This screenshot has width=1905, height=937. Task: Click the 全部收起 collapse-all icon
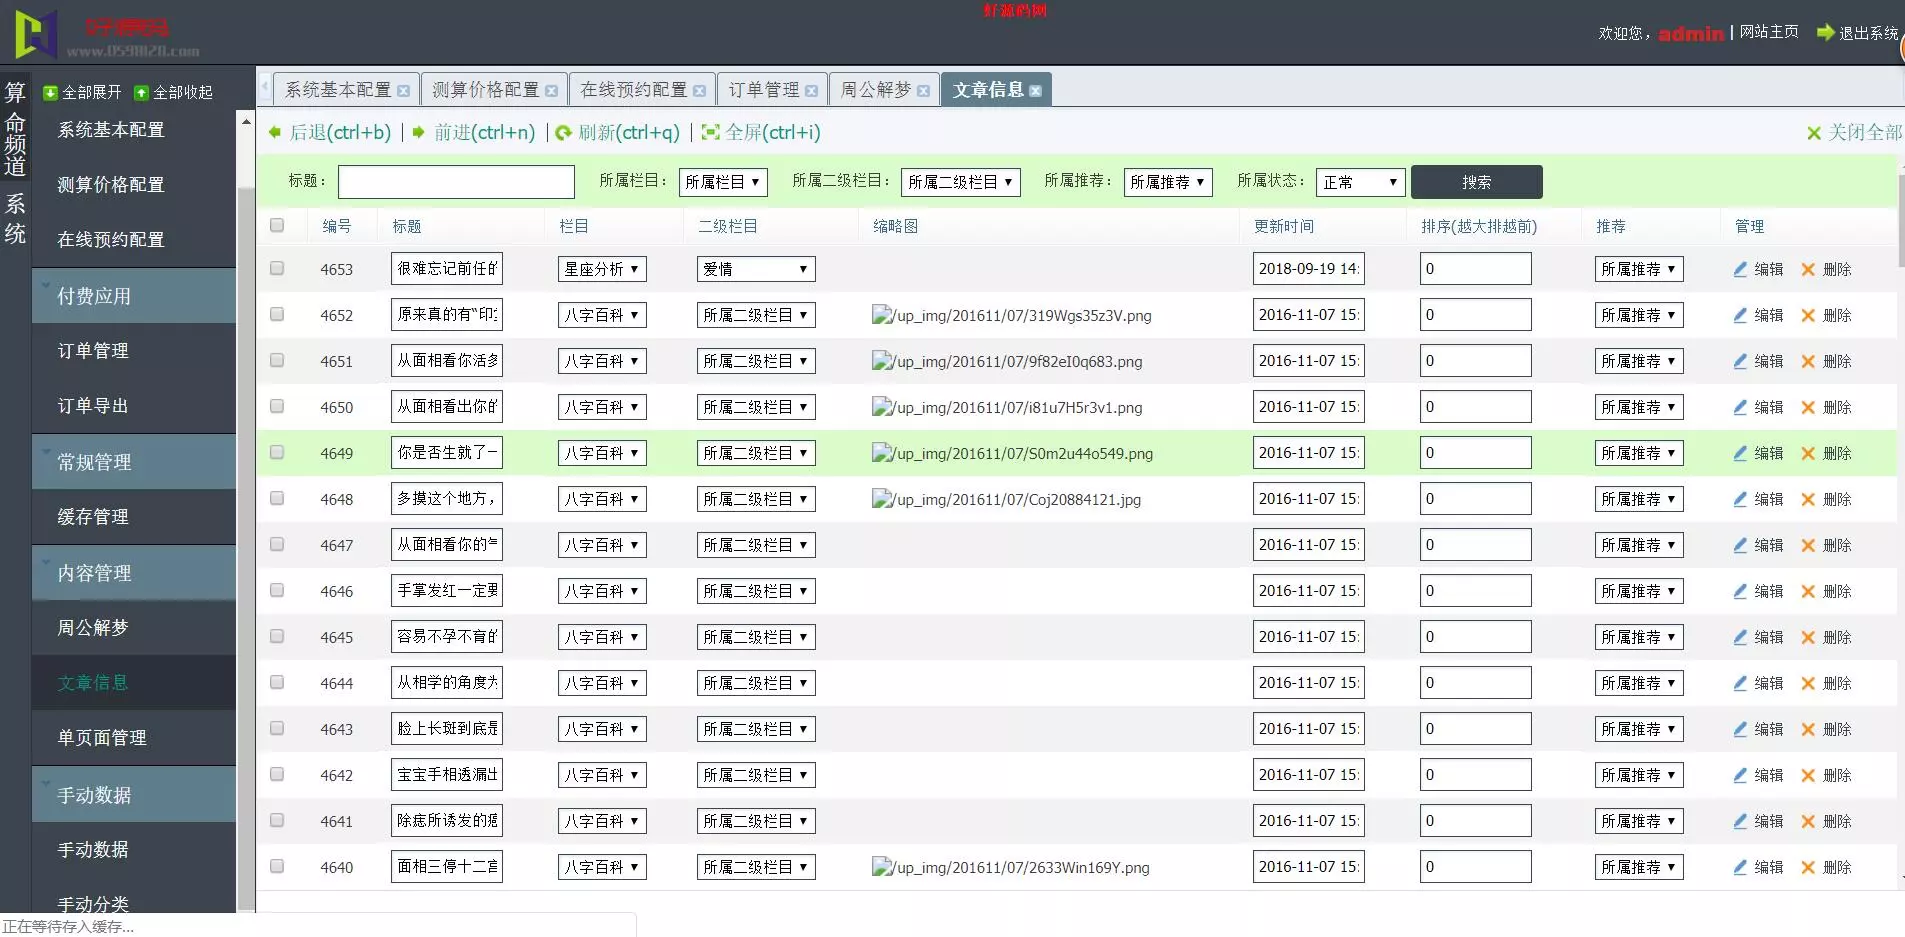(141, 93)
